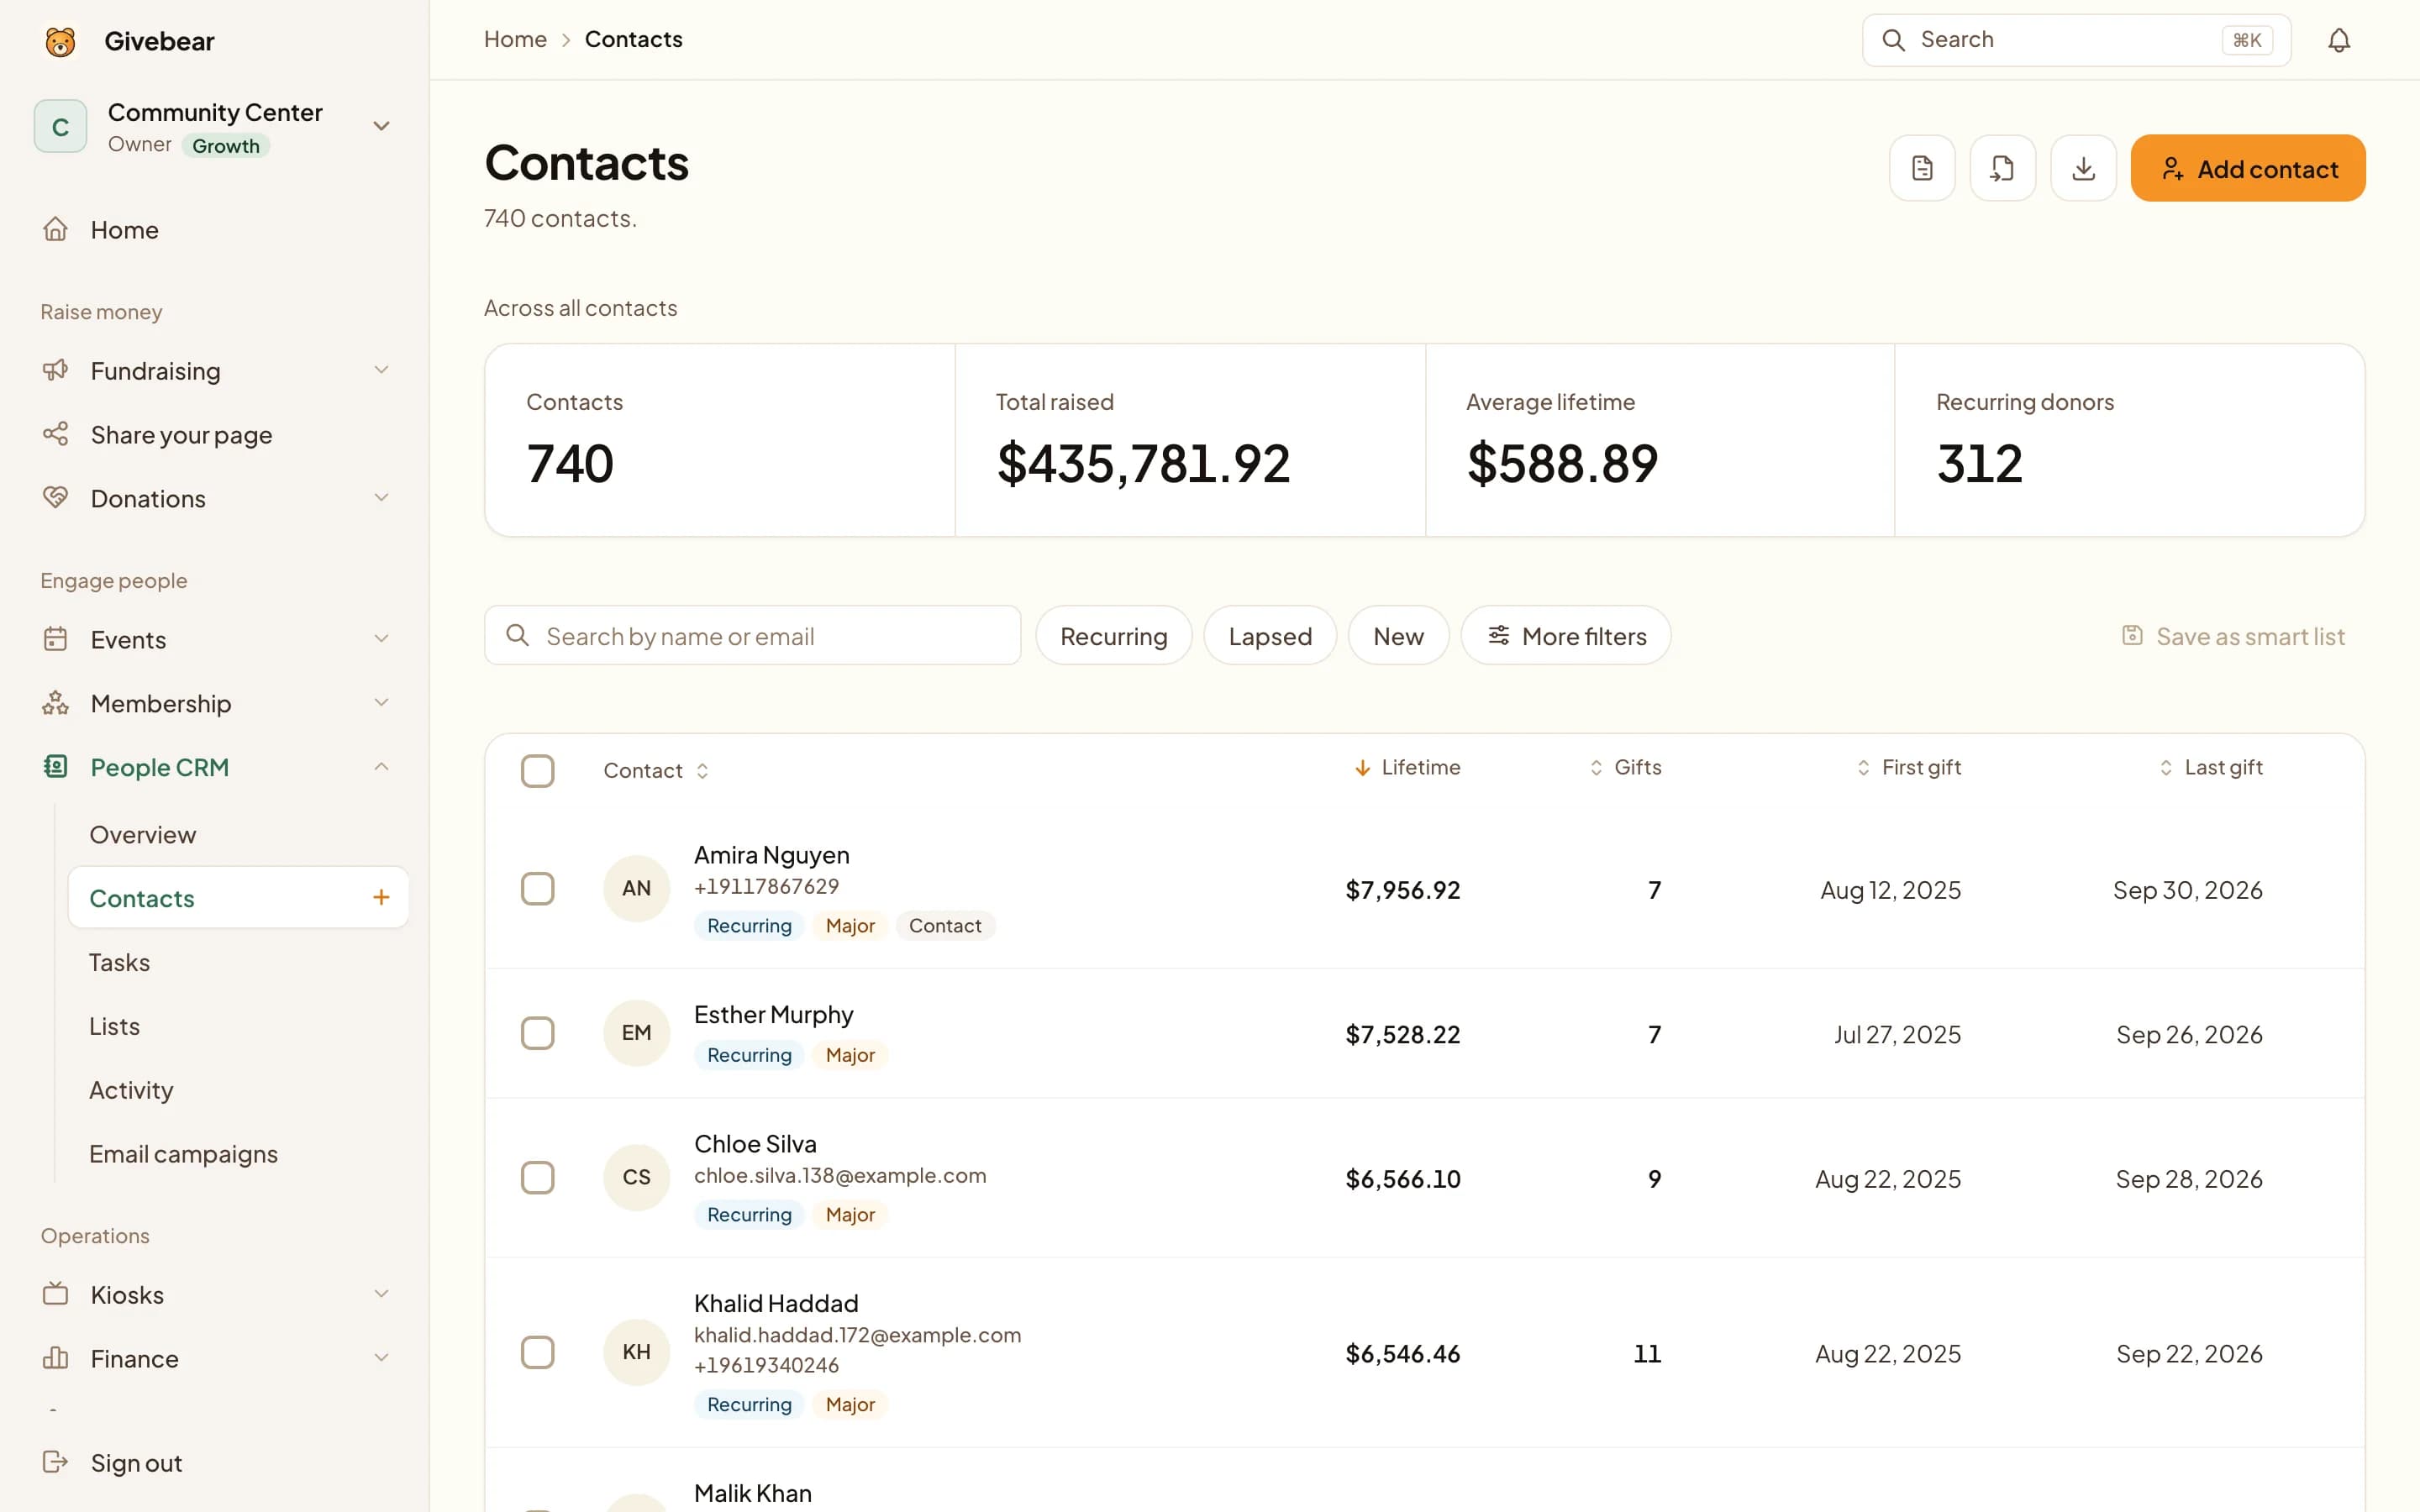Click the Search by name or email field

point(752,636)
